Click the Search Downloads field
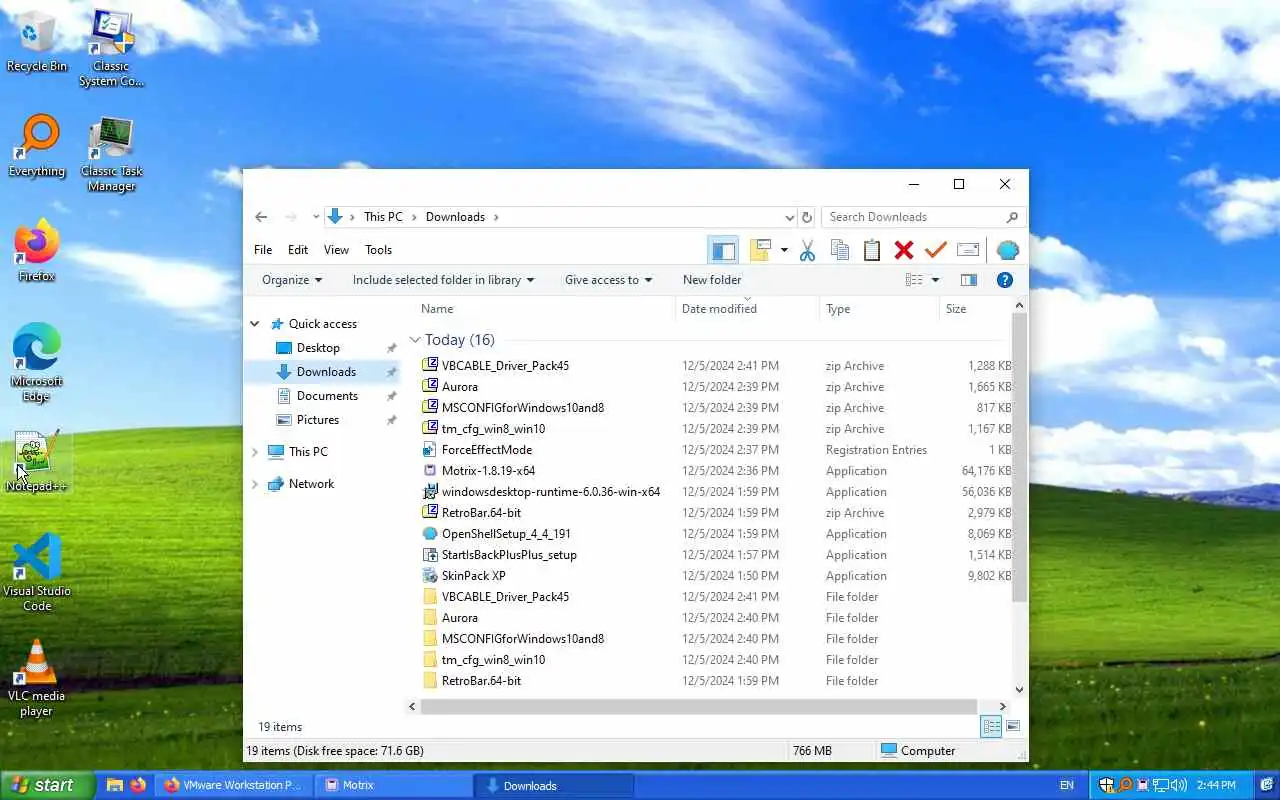This screenshot has height=800, width=1280. (922, 217)
